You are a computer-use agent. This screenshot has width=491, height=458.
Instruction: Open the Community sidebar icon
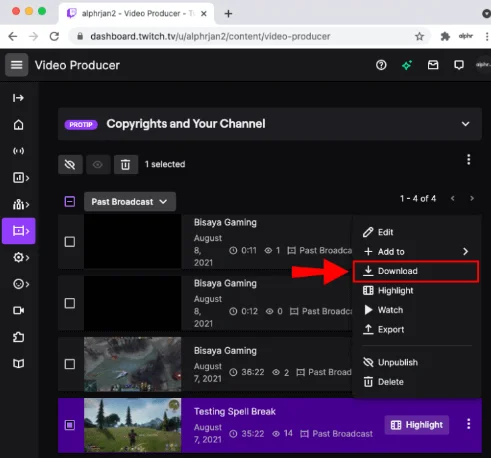(21, 204)
